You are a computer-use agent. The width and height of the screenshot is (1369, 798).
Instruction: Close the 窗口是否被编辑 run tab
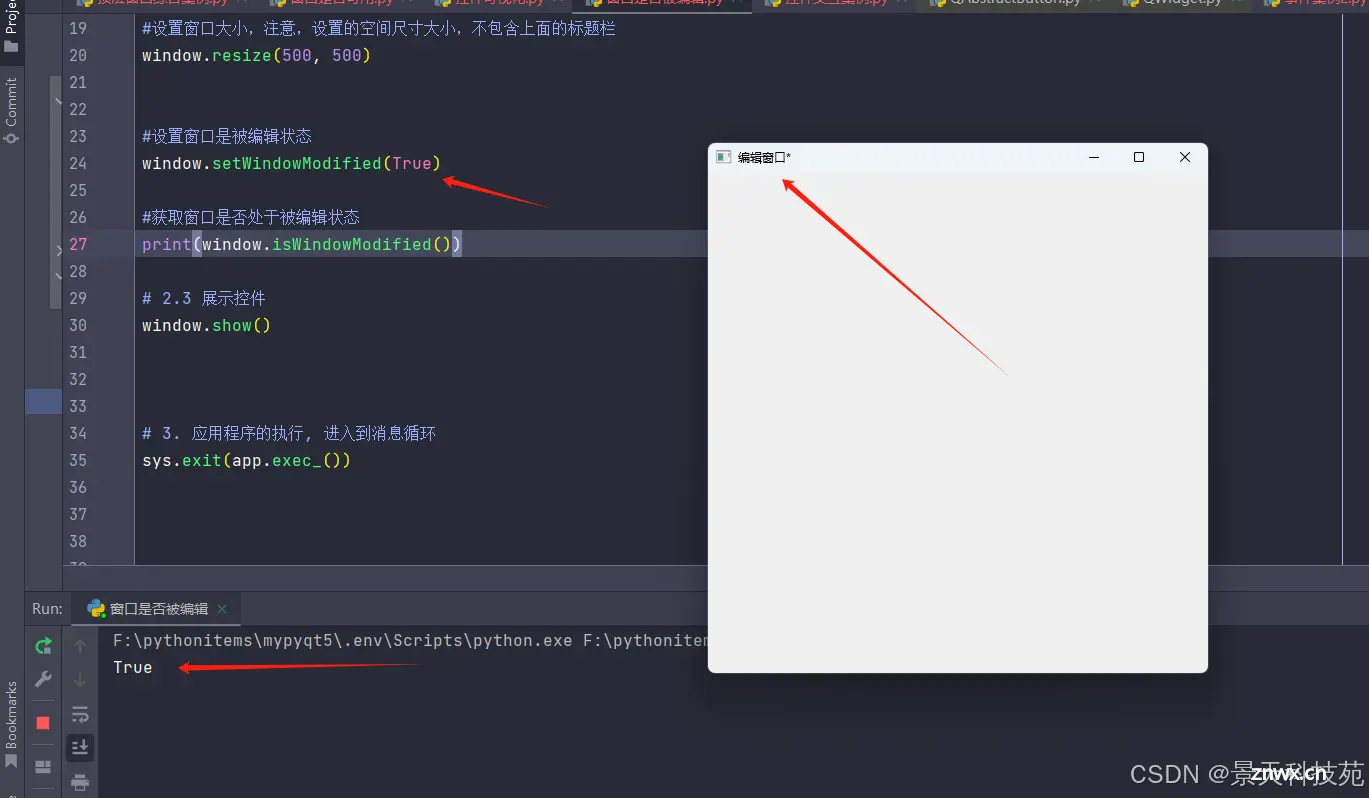(222, 609)
